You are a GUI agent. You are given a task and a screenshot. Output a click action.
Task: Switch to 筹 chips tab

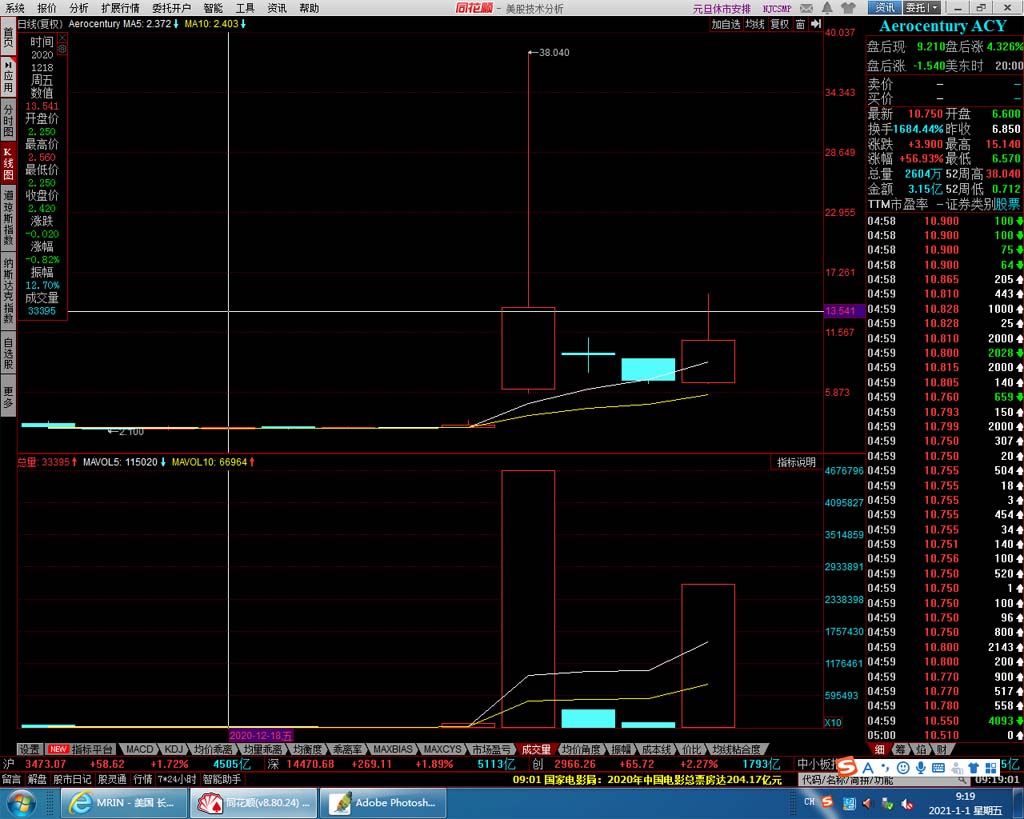901,749
